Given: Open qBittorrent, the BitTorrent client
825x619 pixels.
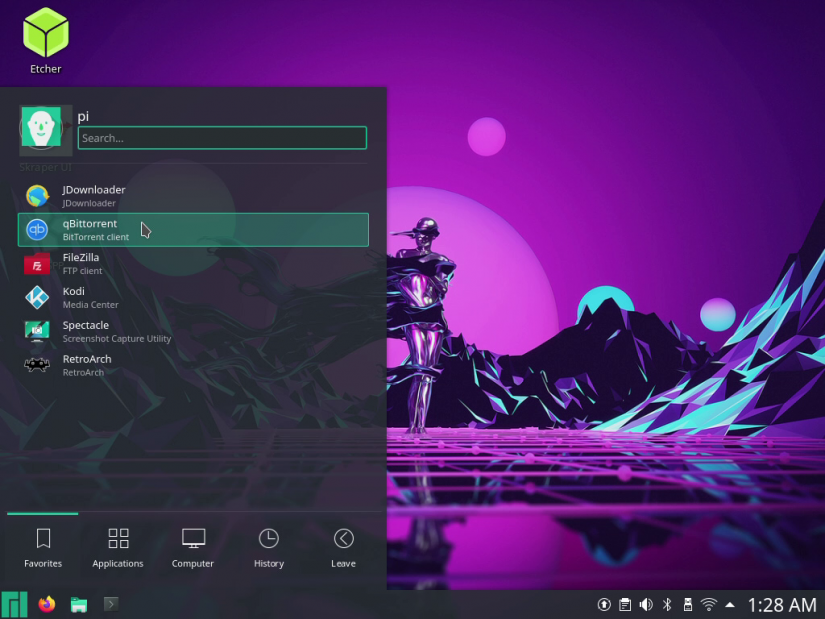Looking at the screenshot, I should click(x=90, y=229).
